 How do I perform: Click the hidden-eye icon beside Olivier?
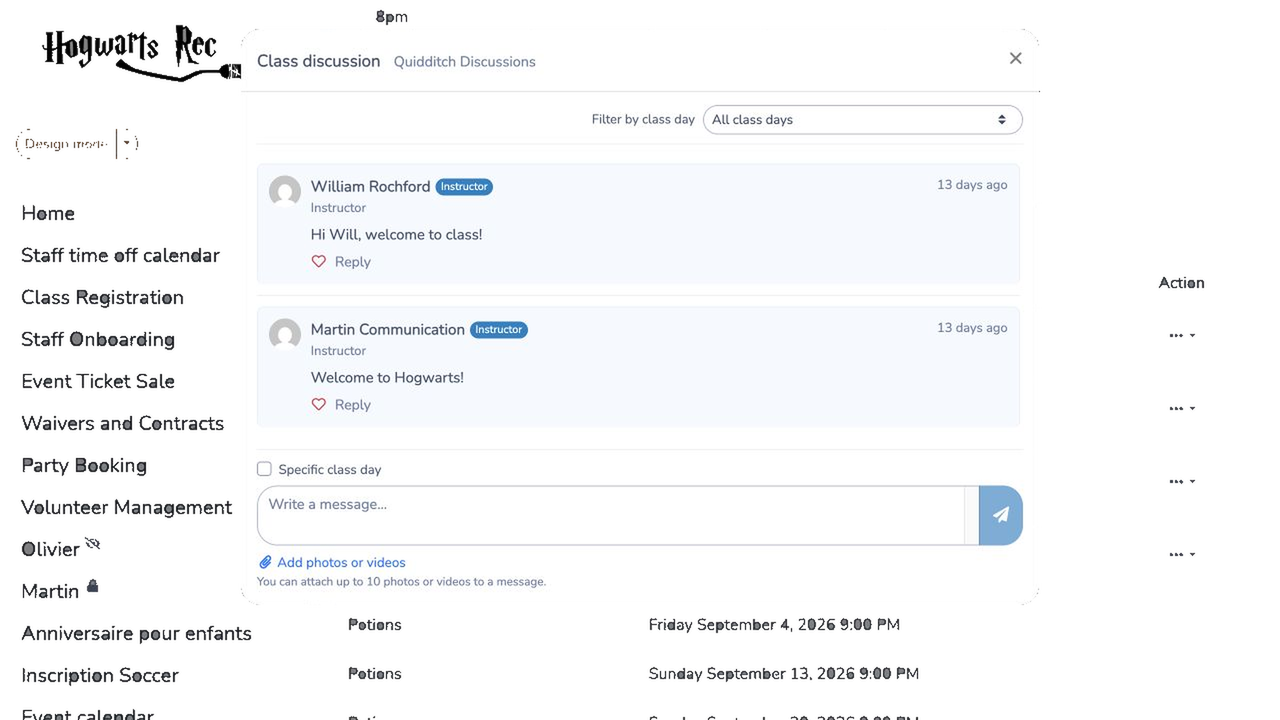coord(93,544)
